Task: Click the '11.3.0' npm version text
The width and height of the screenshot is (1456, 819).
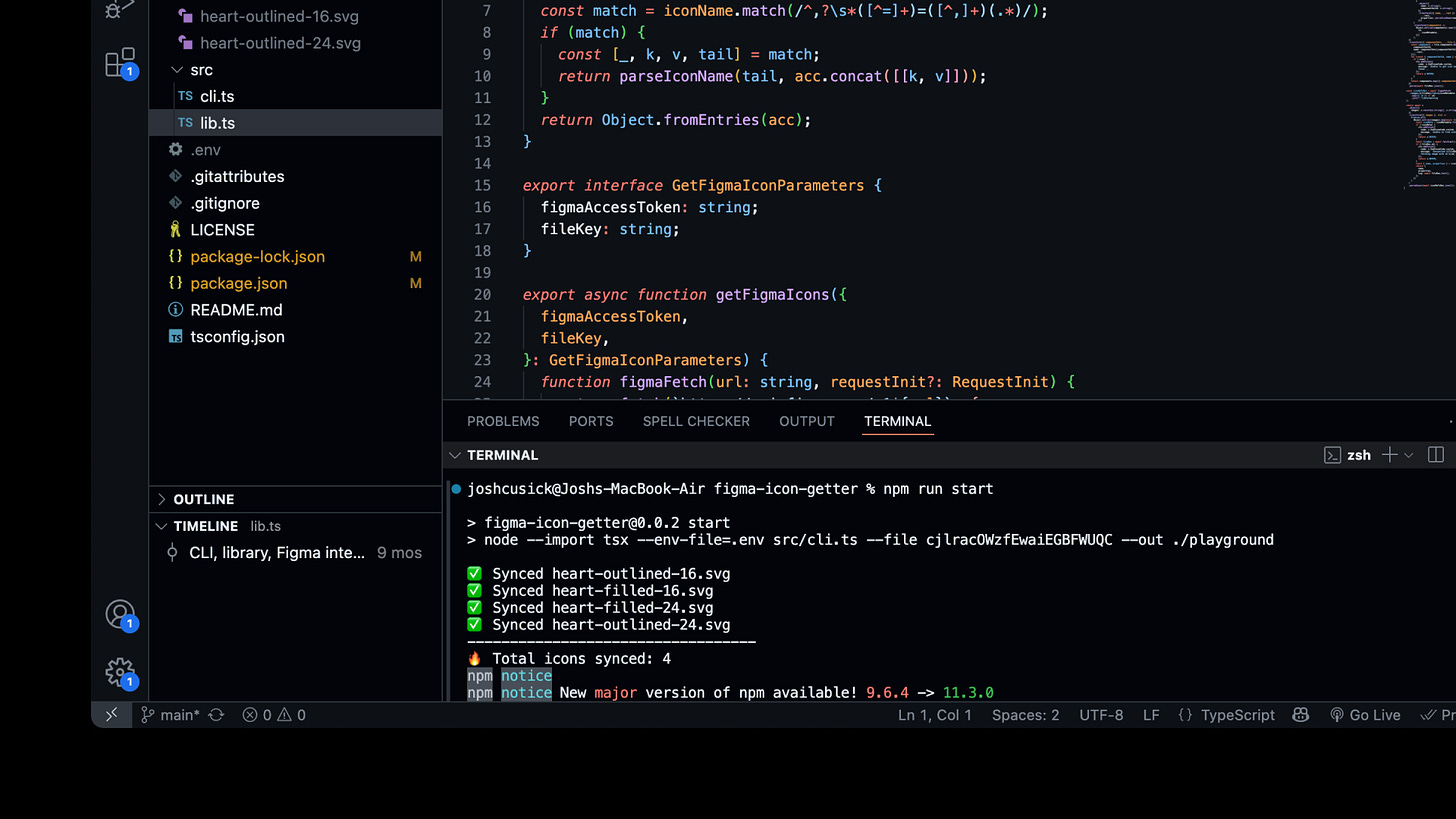Action: click(x=968, y=693)
